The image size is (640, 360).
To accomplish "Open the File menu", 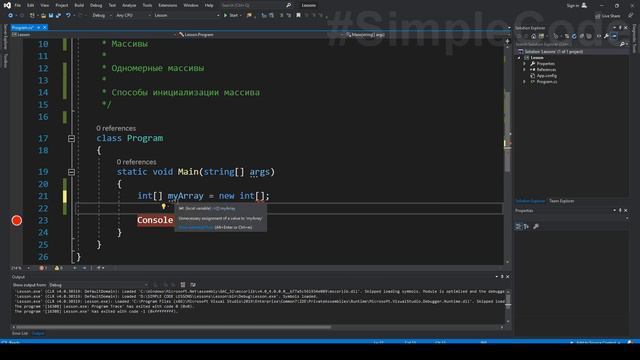I will click(17, 5).
